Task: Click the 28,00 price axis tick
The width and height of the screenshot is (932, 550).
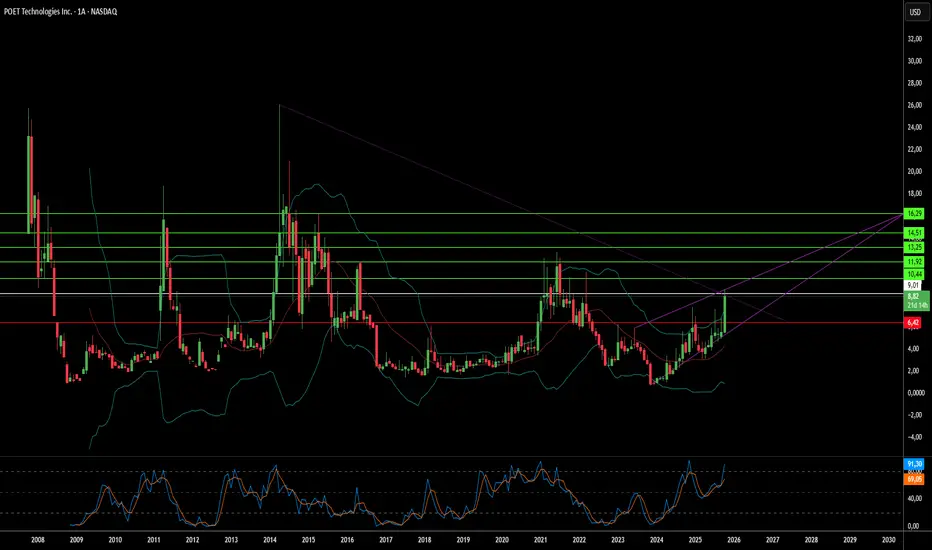Action: click(915, 83)
